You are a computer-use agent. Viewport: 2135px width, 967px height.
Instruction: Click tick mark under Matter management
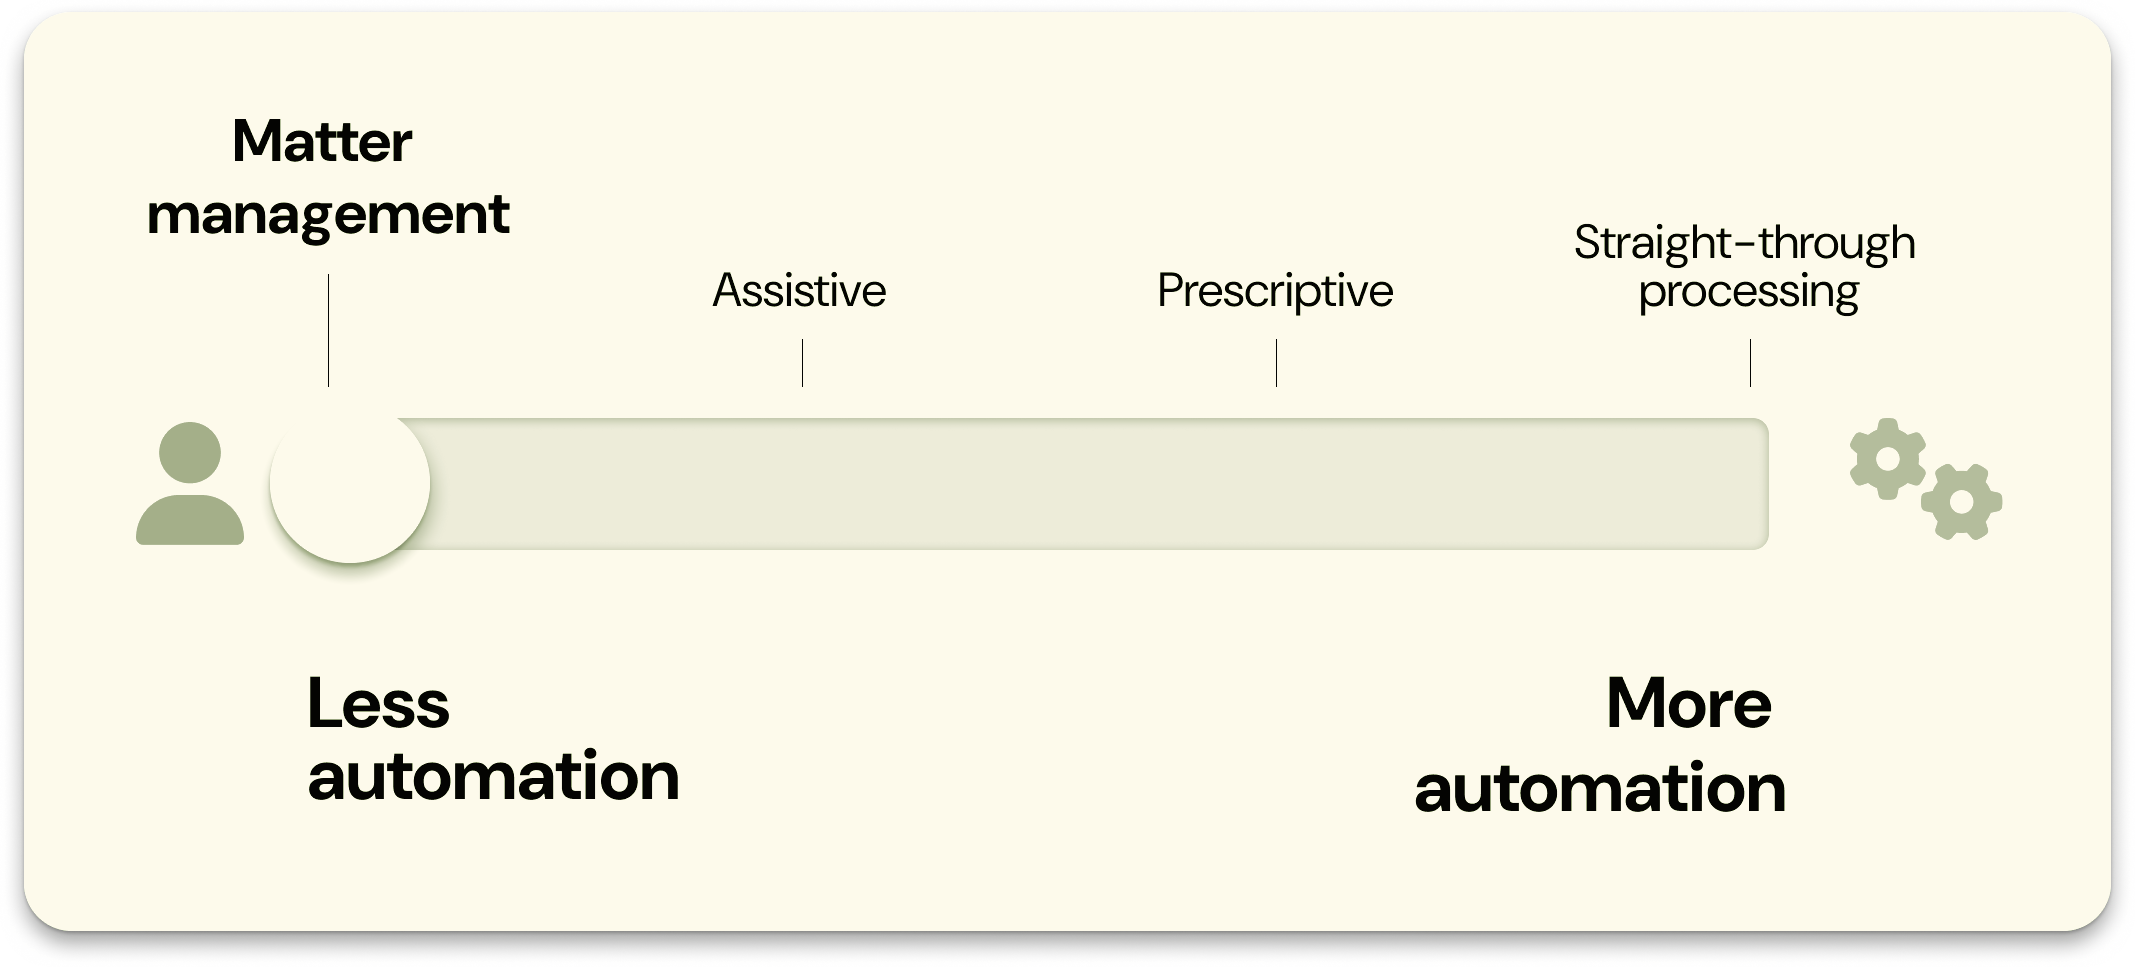(328, 330)
